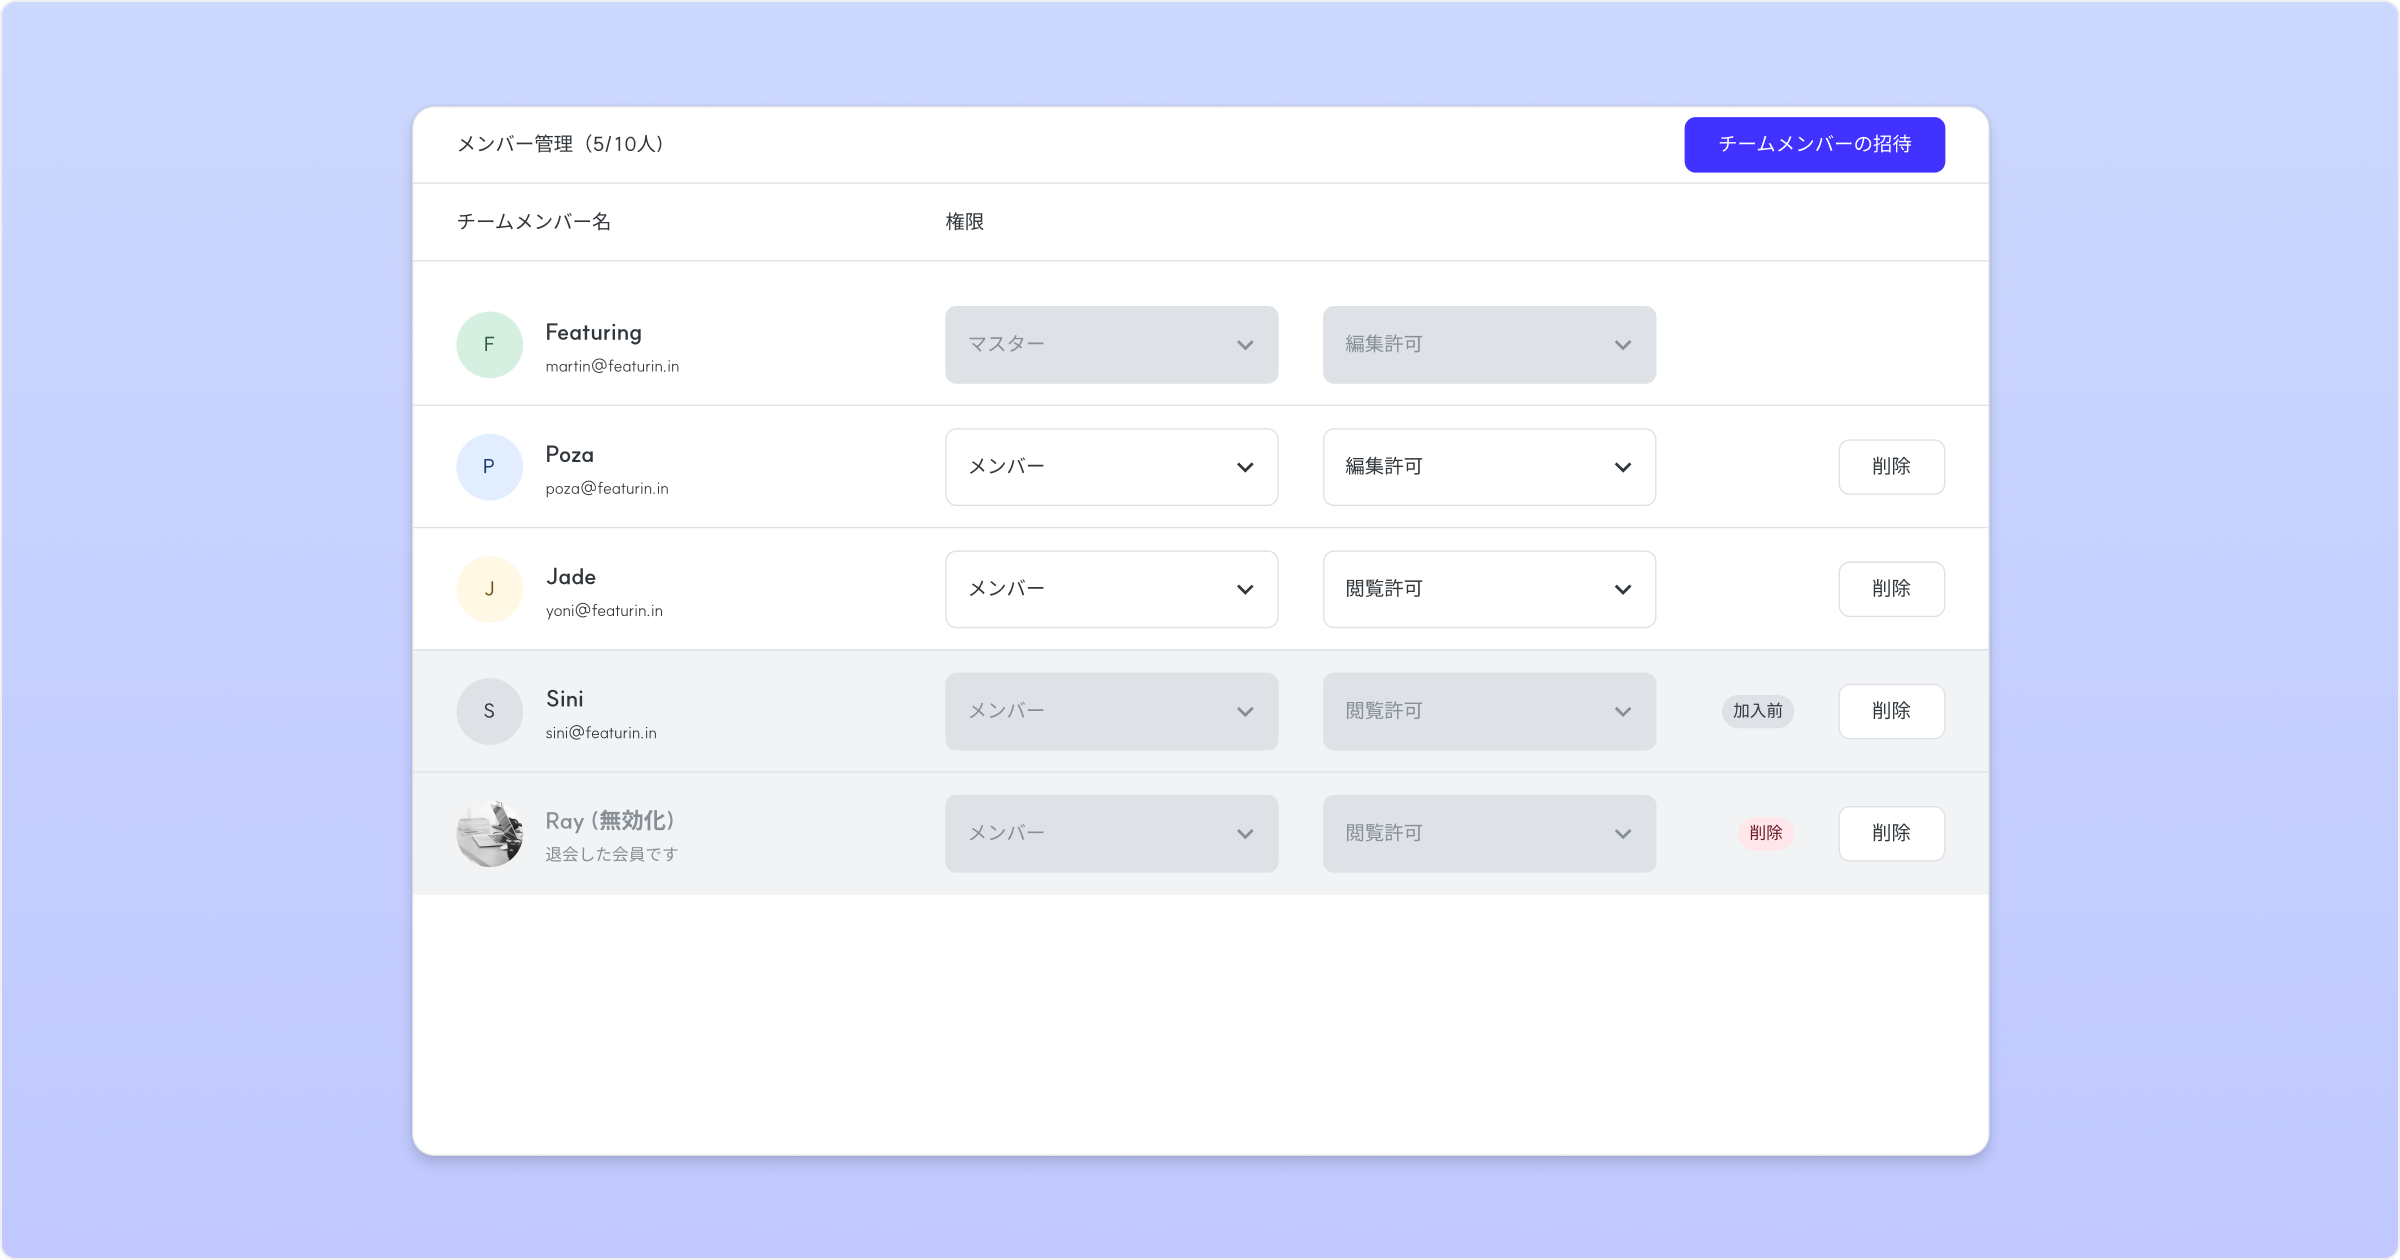Image resolution: width=2400 pixels, height=1260 pixels.
Task: Open Poza's メンバー role dropdown
Action: click(1111, 467)
